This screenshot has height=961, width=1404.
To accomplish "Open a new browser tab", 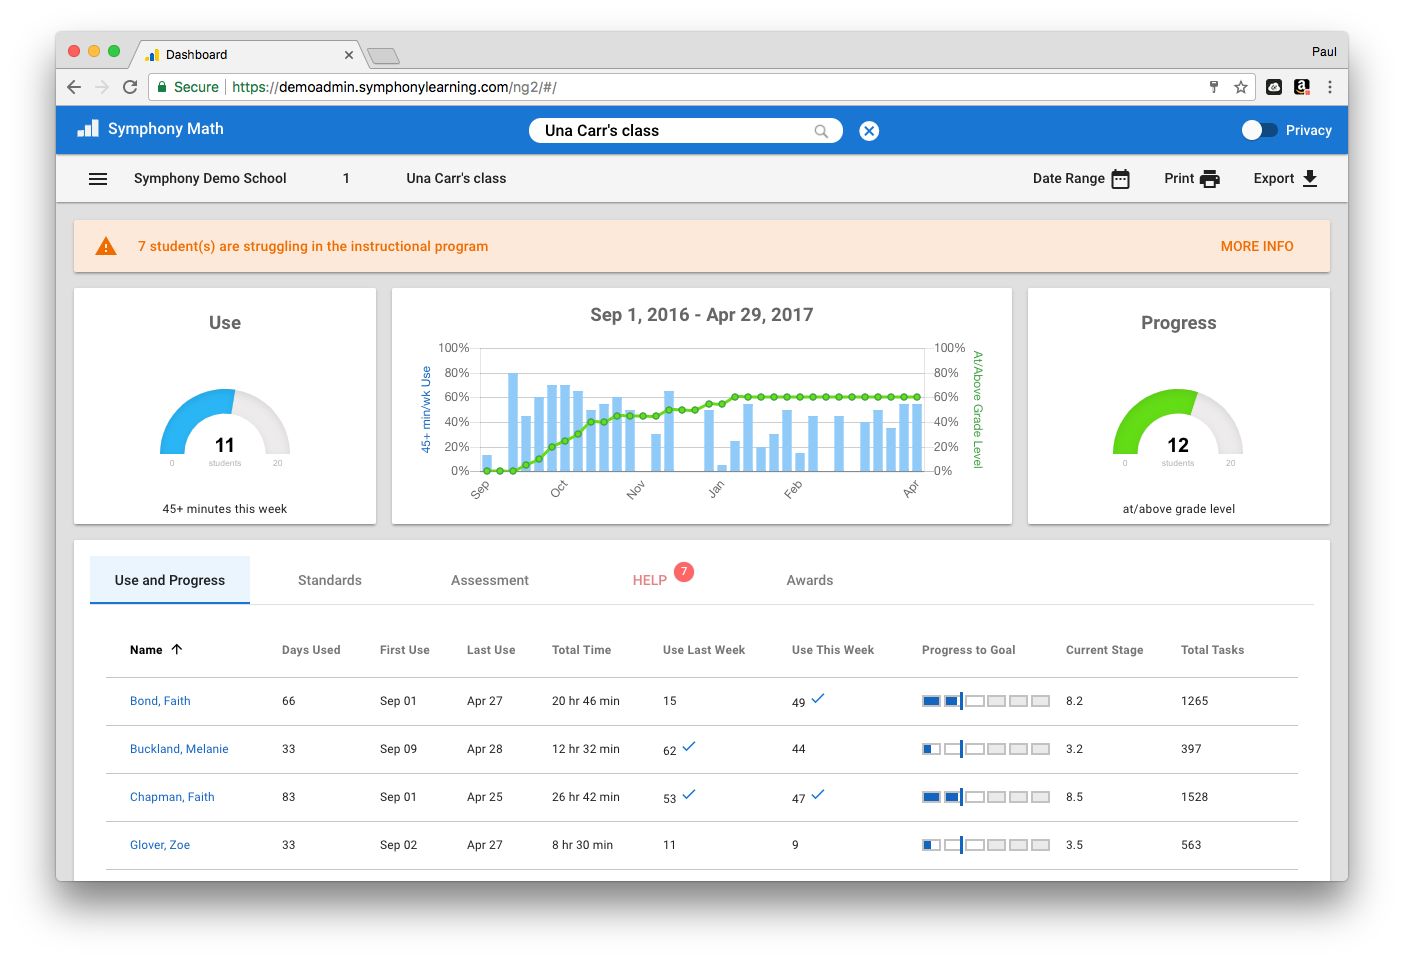I will point(383,56).
